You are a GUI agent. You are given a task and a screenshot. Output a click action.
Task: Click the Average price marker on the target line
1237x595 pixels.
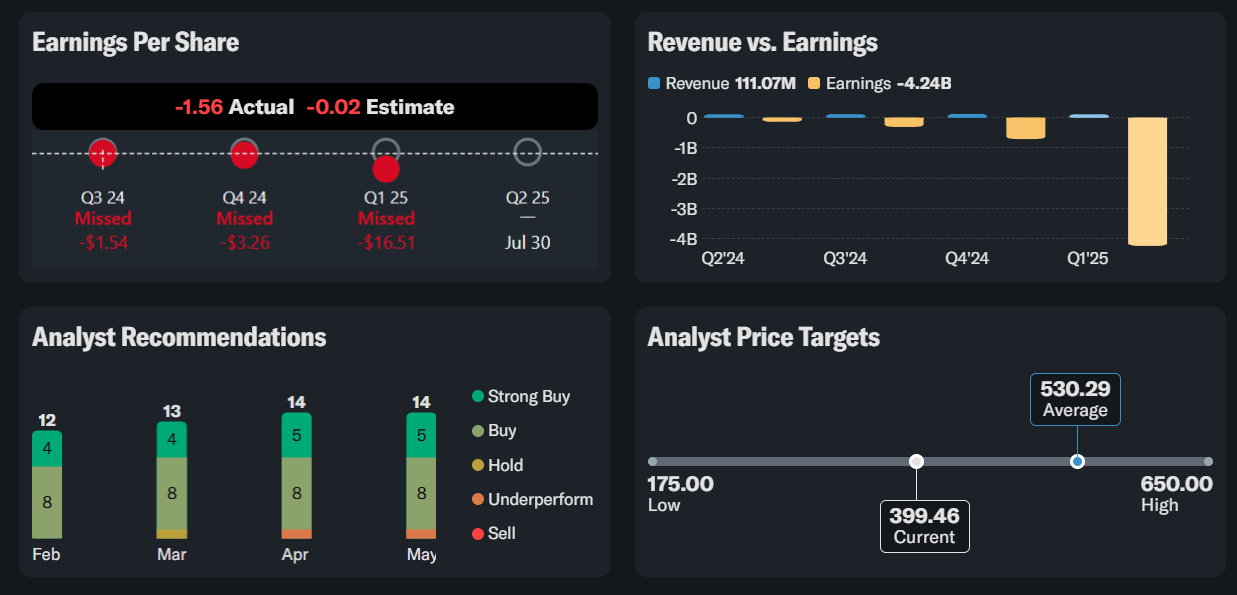[x=1077, y=461]
